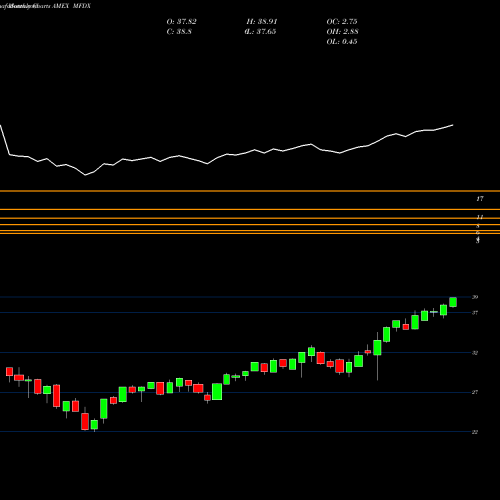Click the 'OH: 2.88' reading
This screenshot has width=500, height=500.
pos(342,32)
